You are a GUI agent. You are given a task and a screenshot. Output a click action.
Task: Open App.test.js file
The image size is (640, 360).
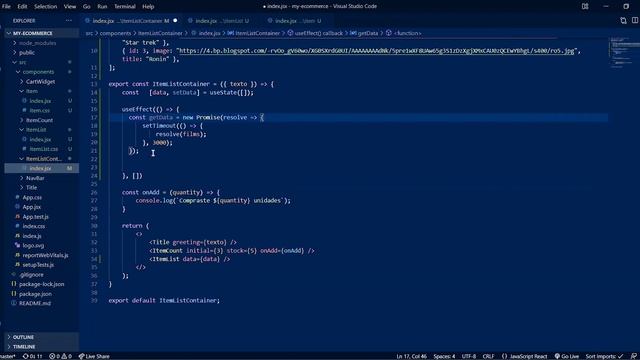(35, 217)
